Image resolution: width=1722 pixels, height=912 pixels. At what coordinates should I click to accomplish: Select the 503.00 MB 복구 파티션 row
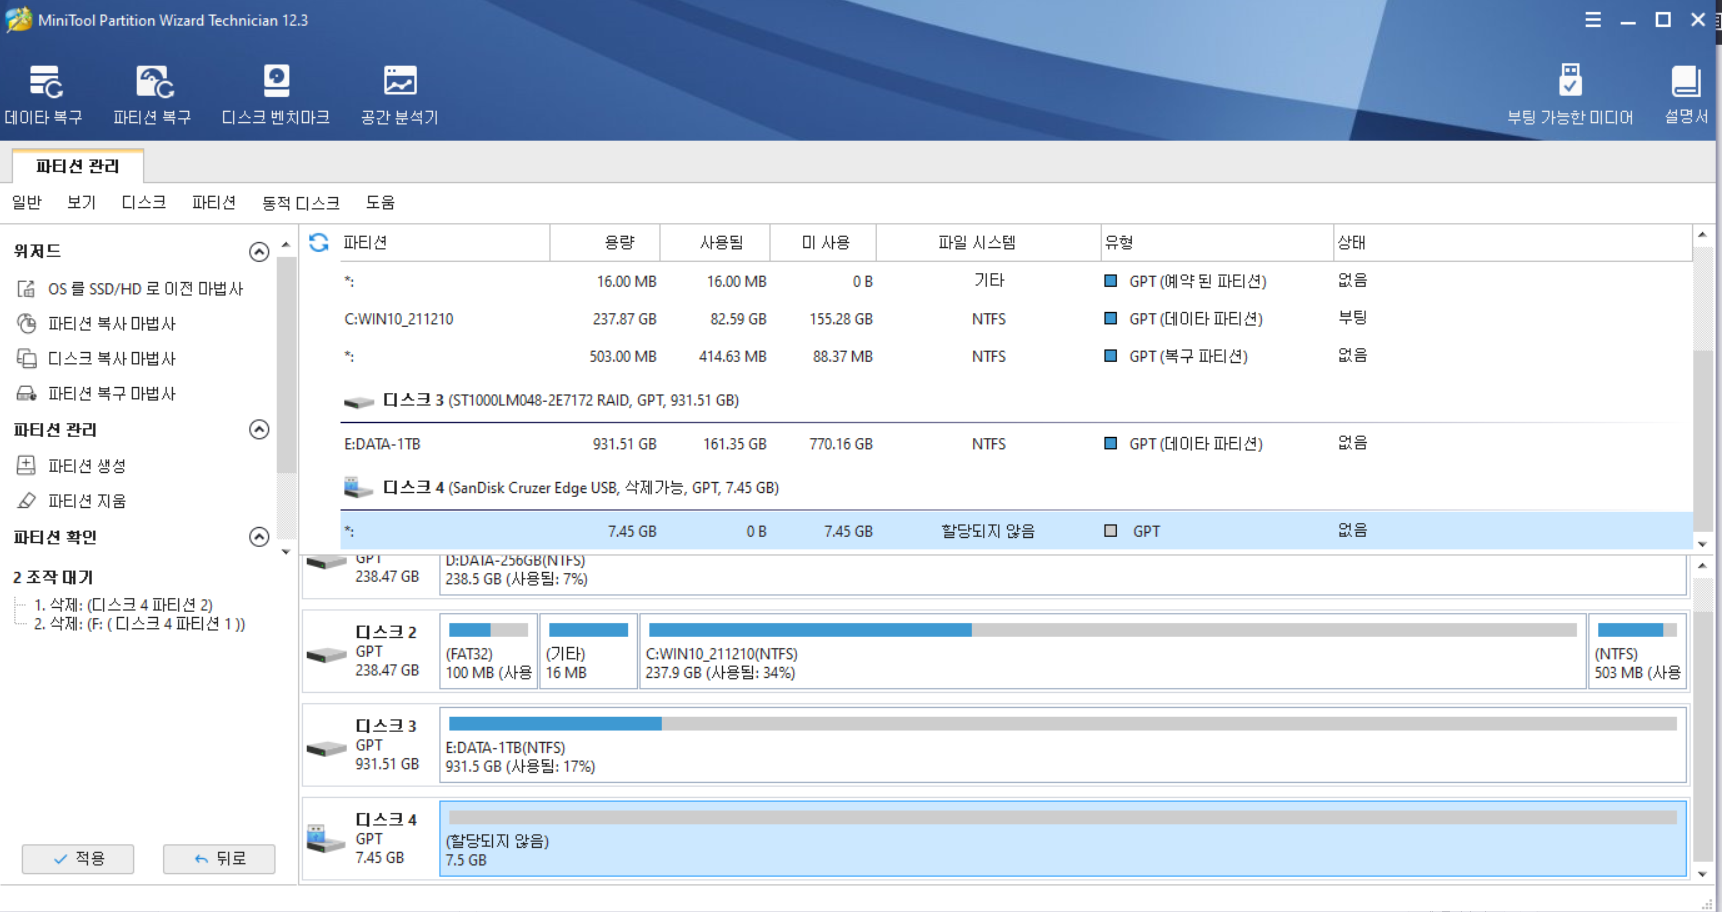point(1016,357)
